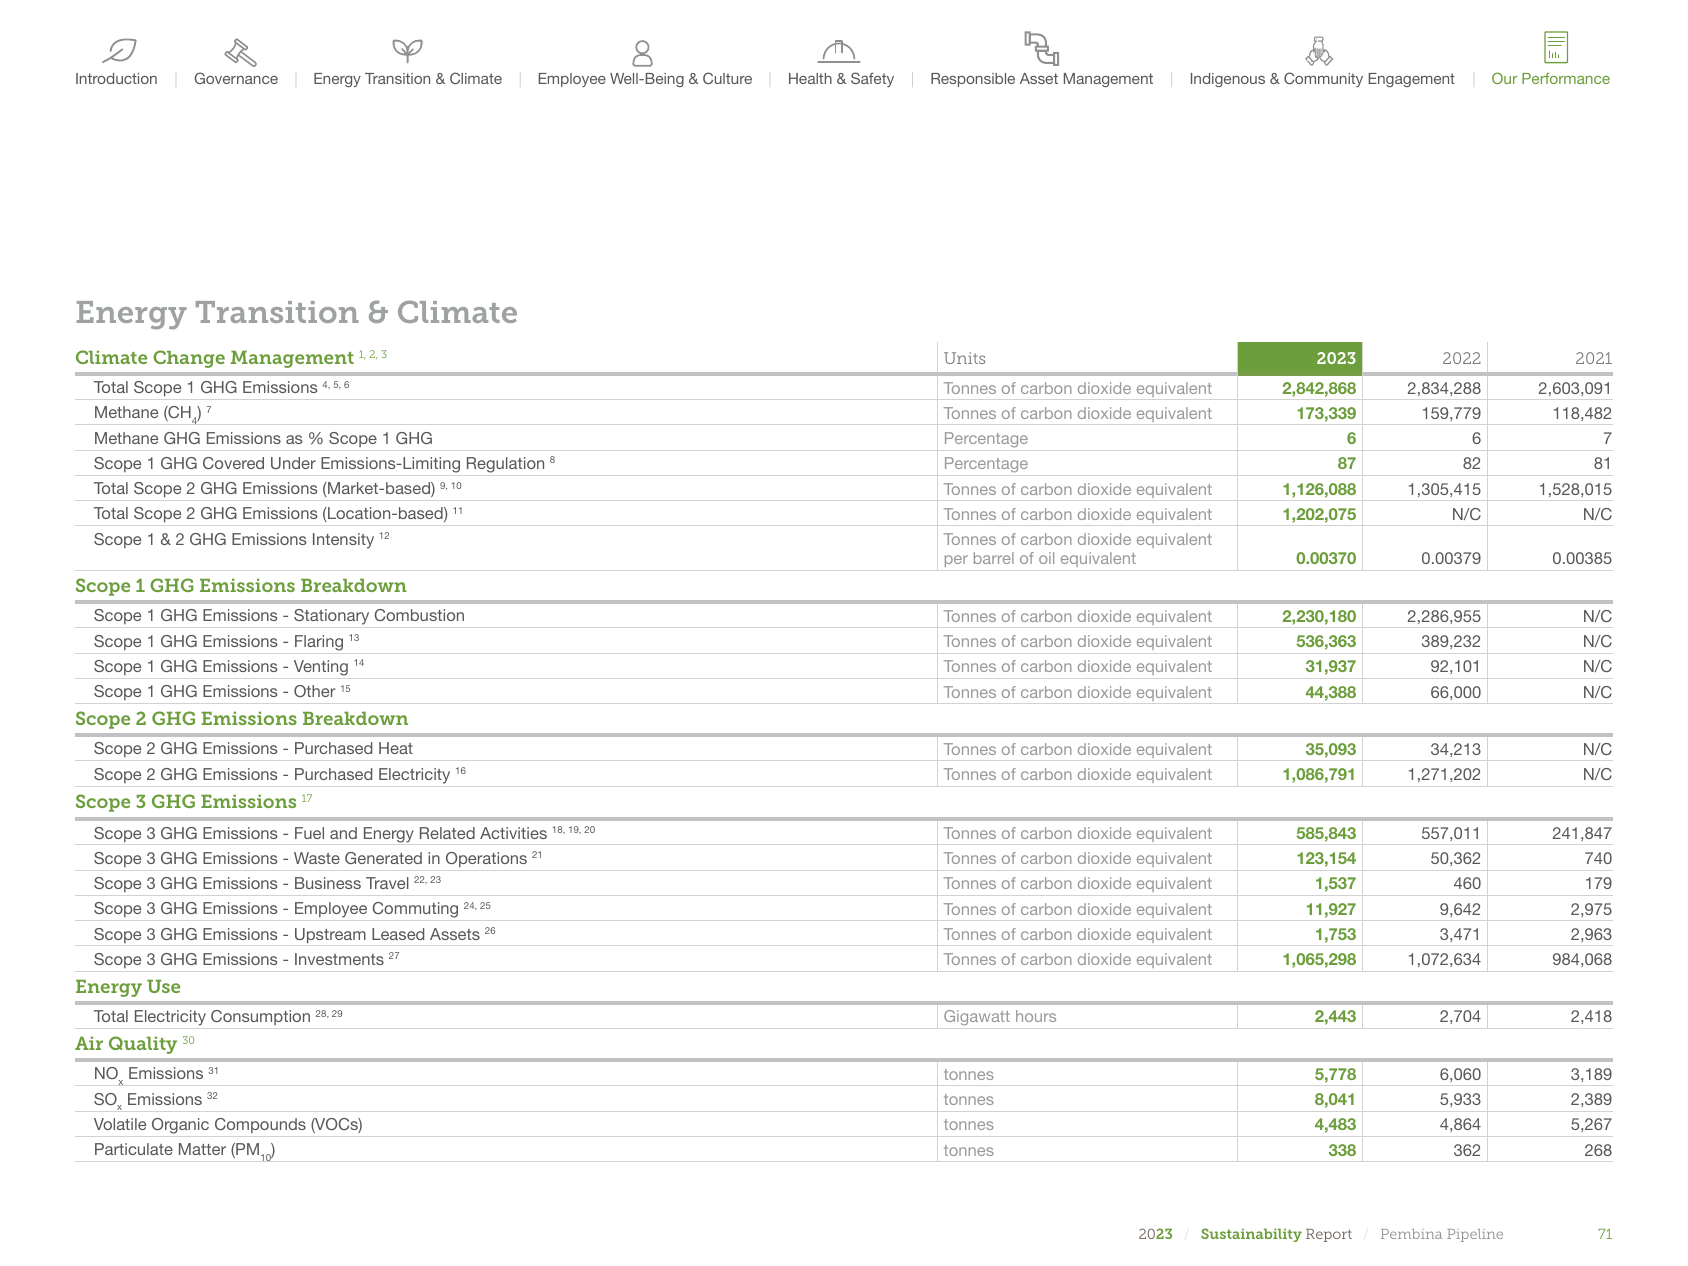Open Energy Transition & Climate nav link
This screenshot has width=1688, height=1266.
(x=407, y=79)
